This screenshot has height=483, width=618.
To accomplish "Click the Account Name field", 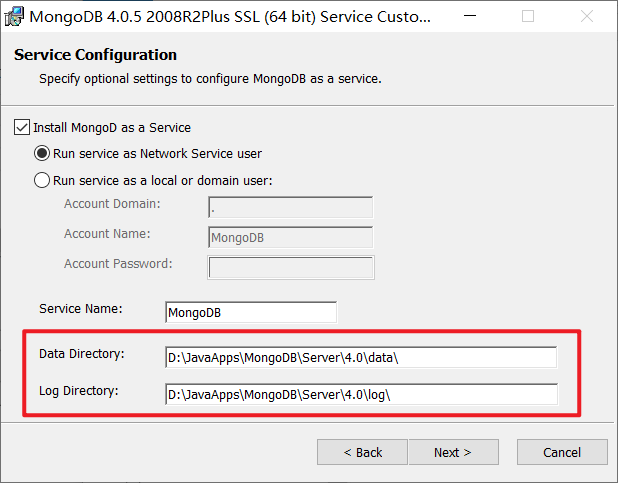I will 290,237.
